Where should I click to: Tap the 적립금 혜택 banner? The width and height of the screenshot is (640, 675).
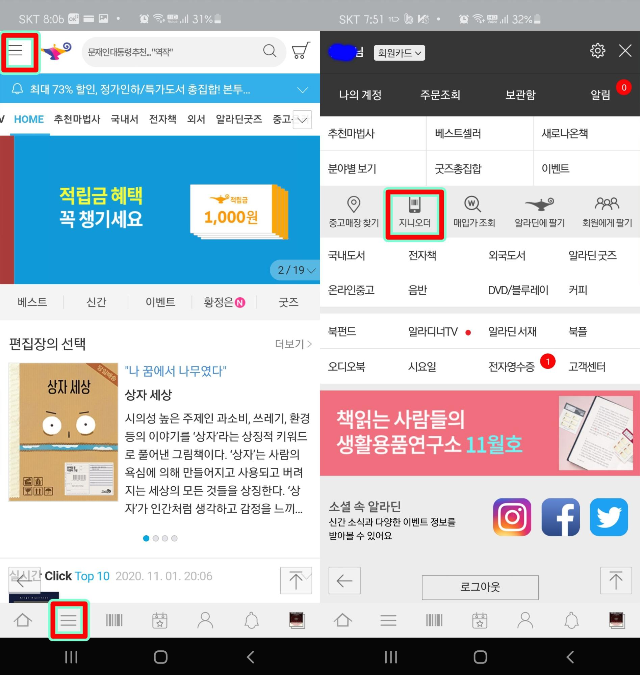coord(160,210)
